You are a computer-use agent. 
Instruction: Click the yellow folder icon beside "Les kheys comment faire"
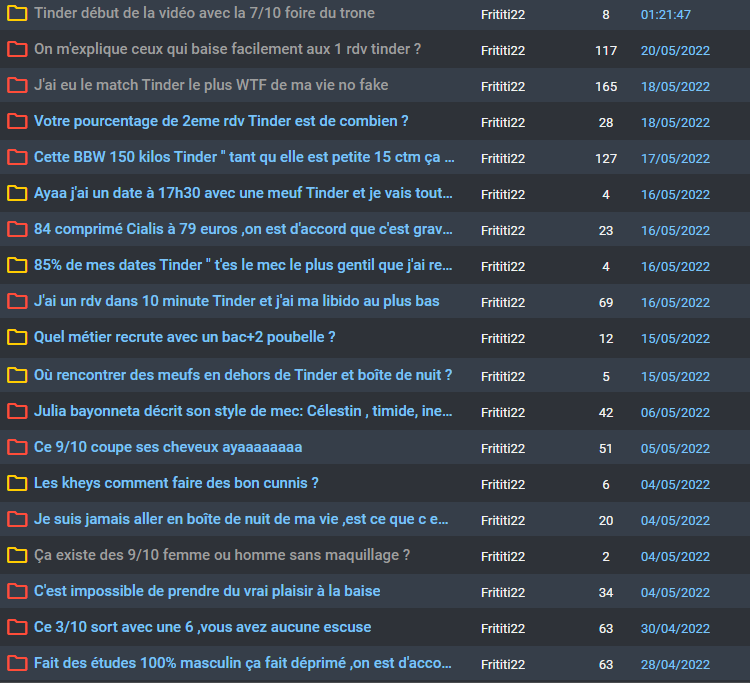pos(16,484)
